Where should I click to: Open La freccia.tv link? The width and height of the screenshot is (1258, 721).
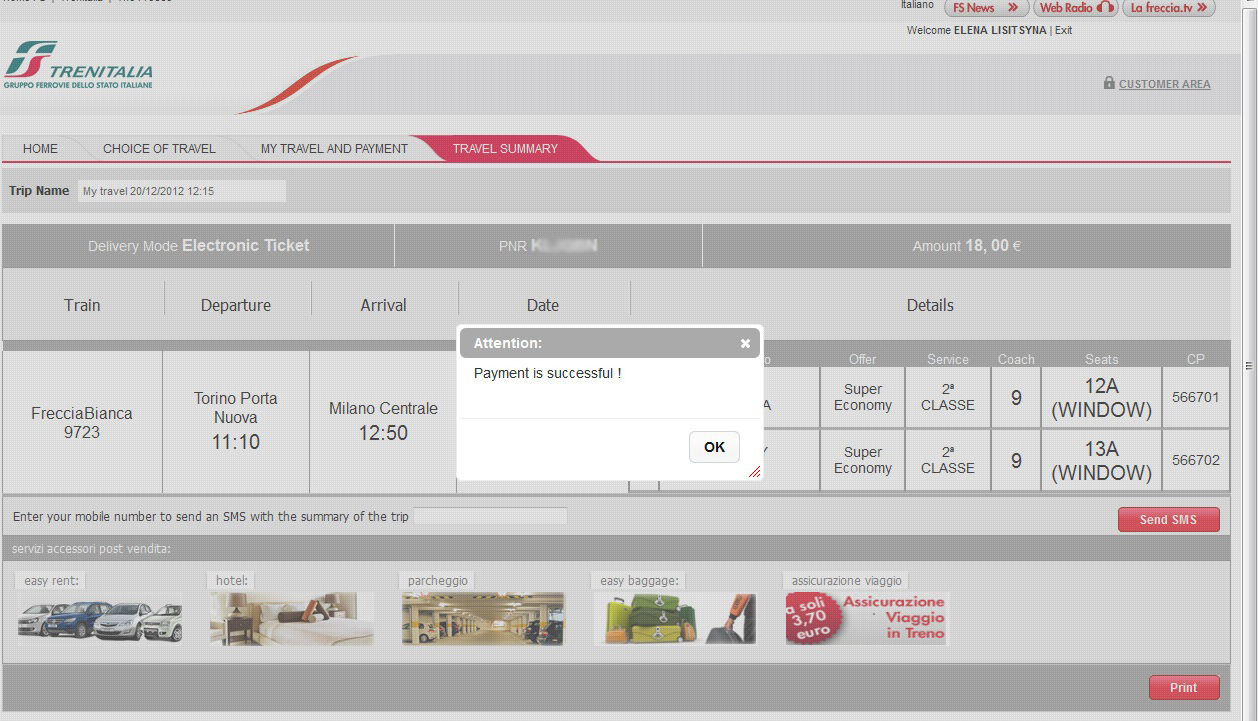click(1169, 8)
